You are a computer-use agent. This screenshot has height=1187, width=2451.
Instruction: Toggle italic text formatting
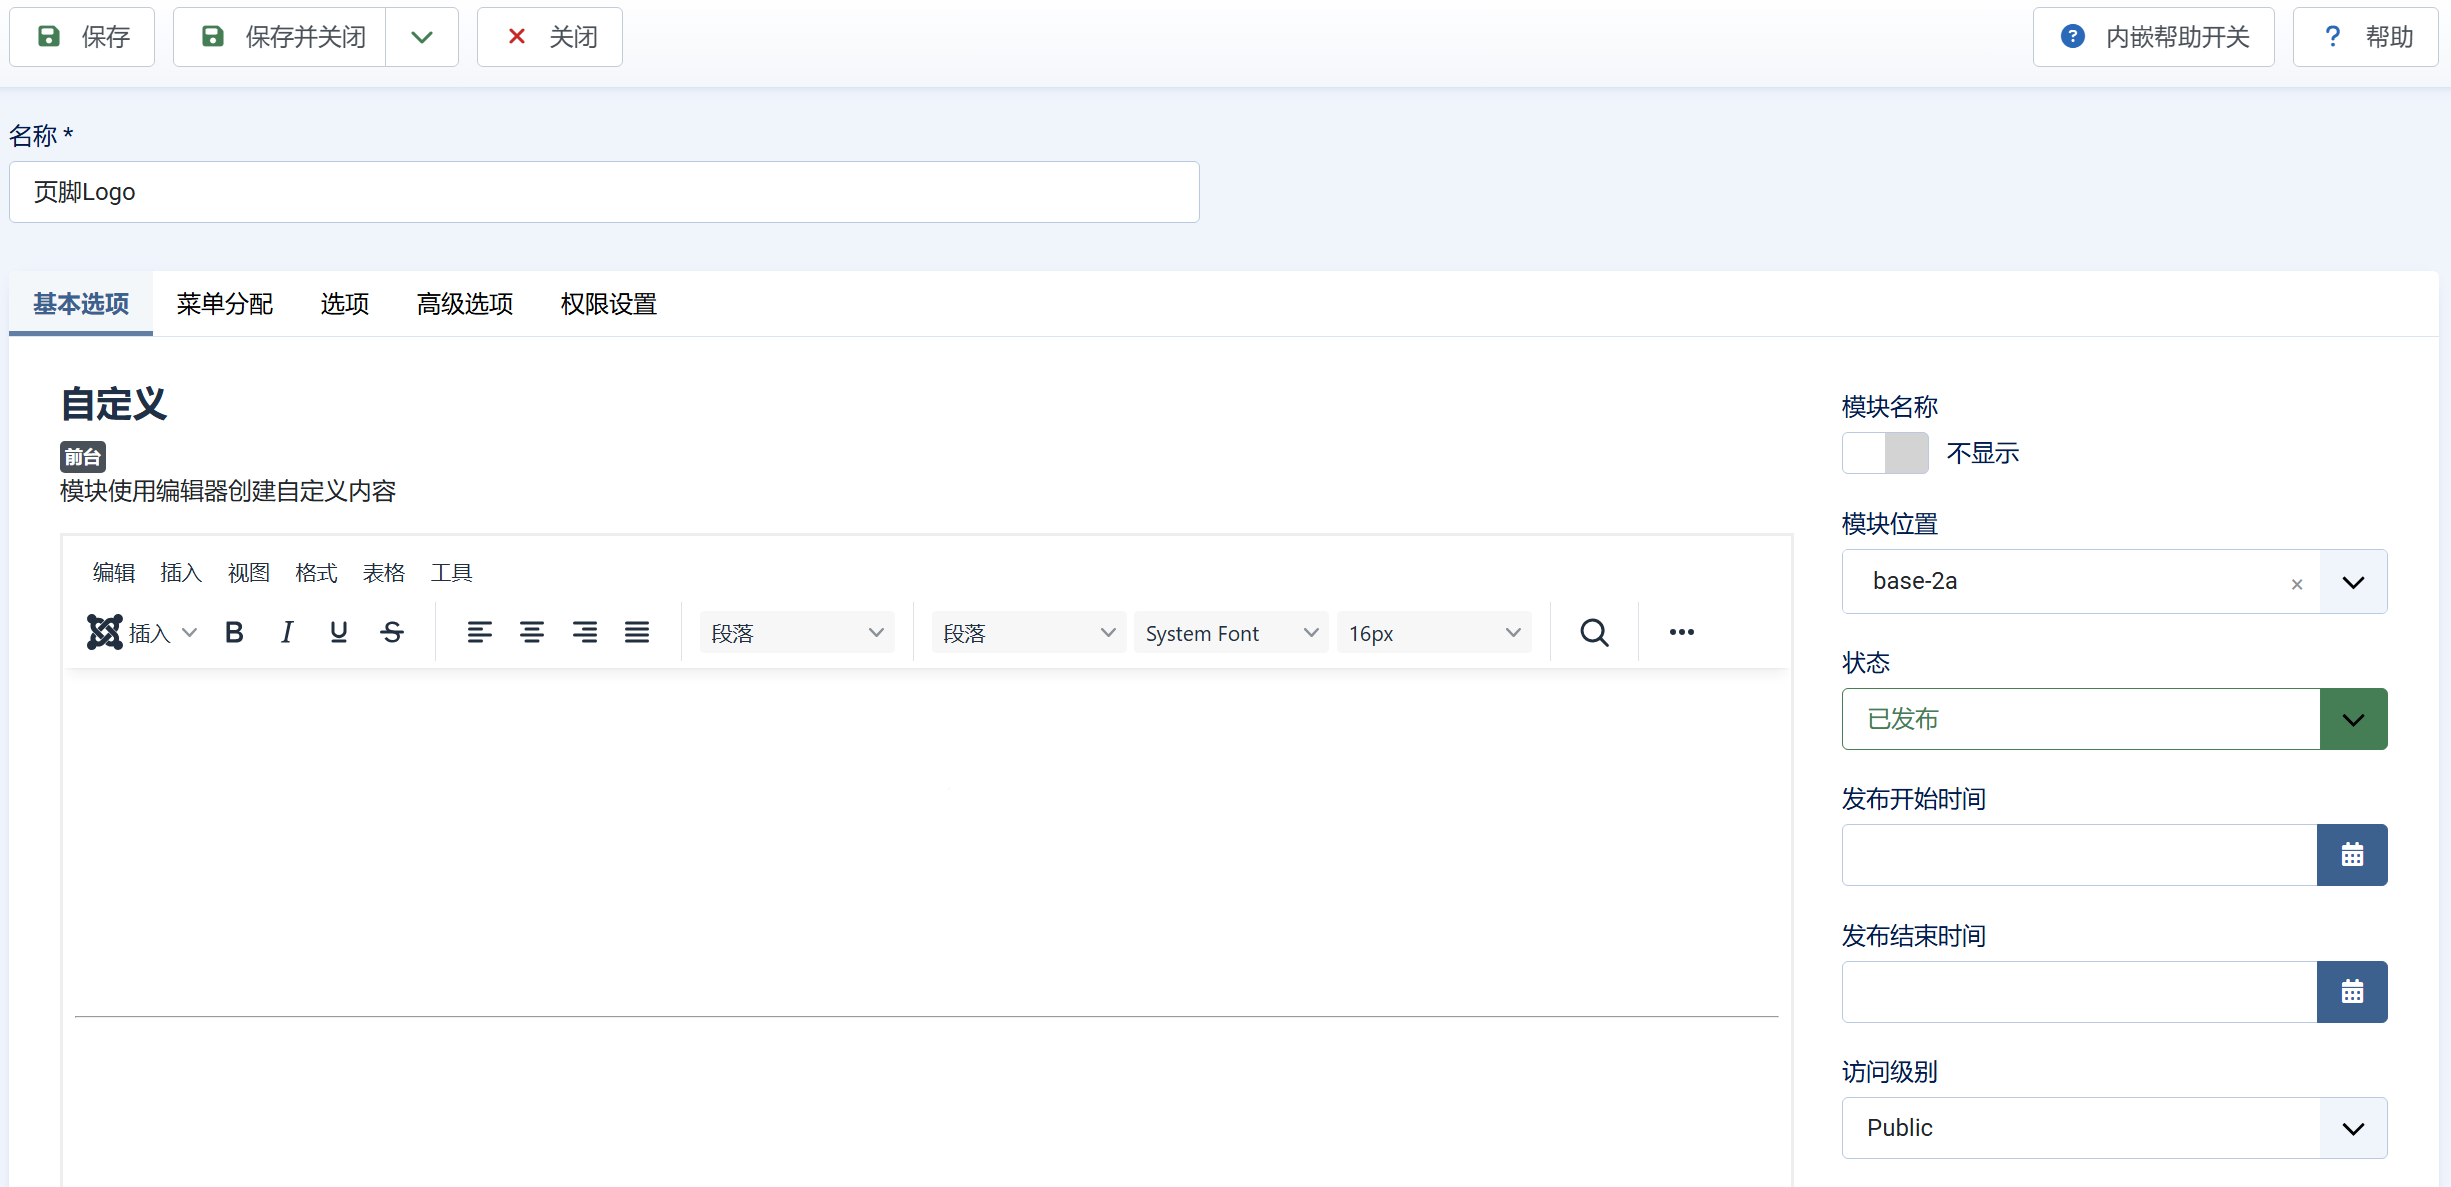287,632
